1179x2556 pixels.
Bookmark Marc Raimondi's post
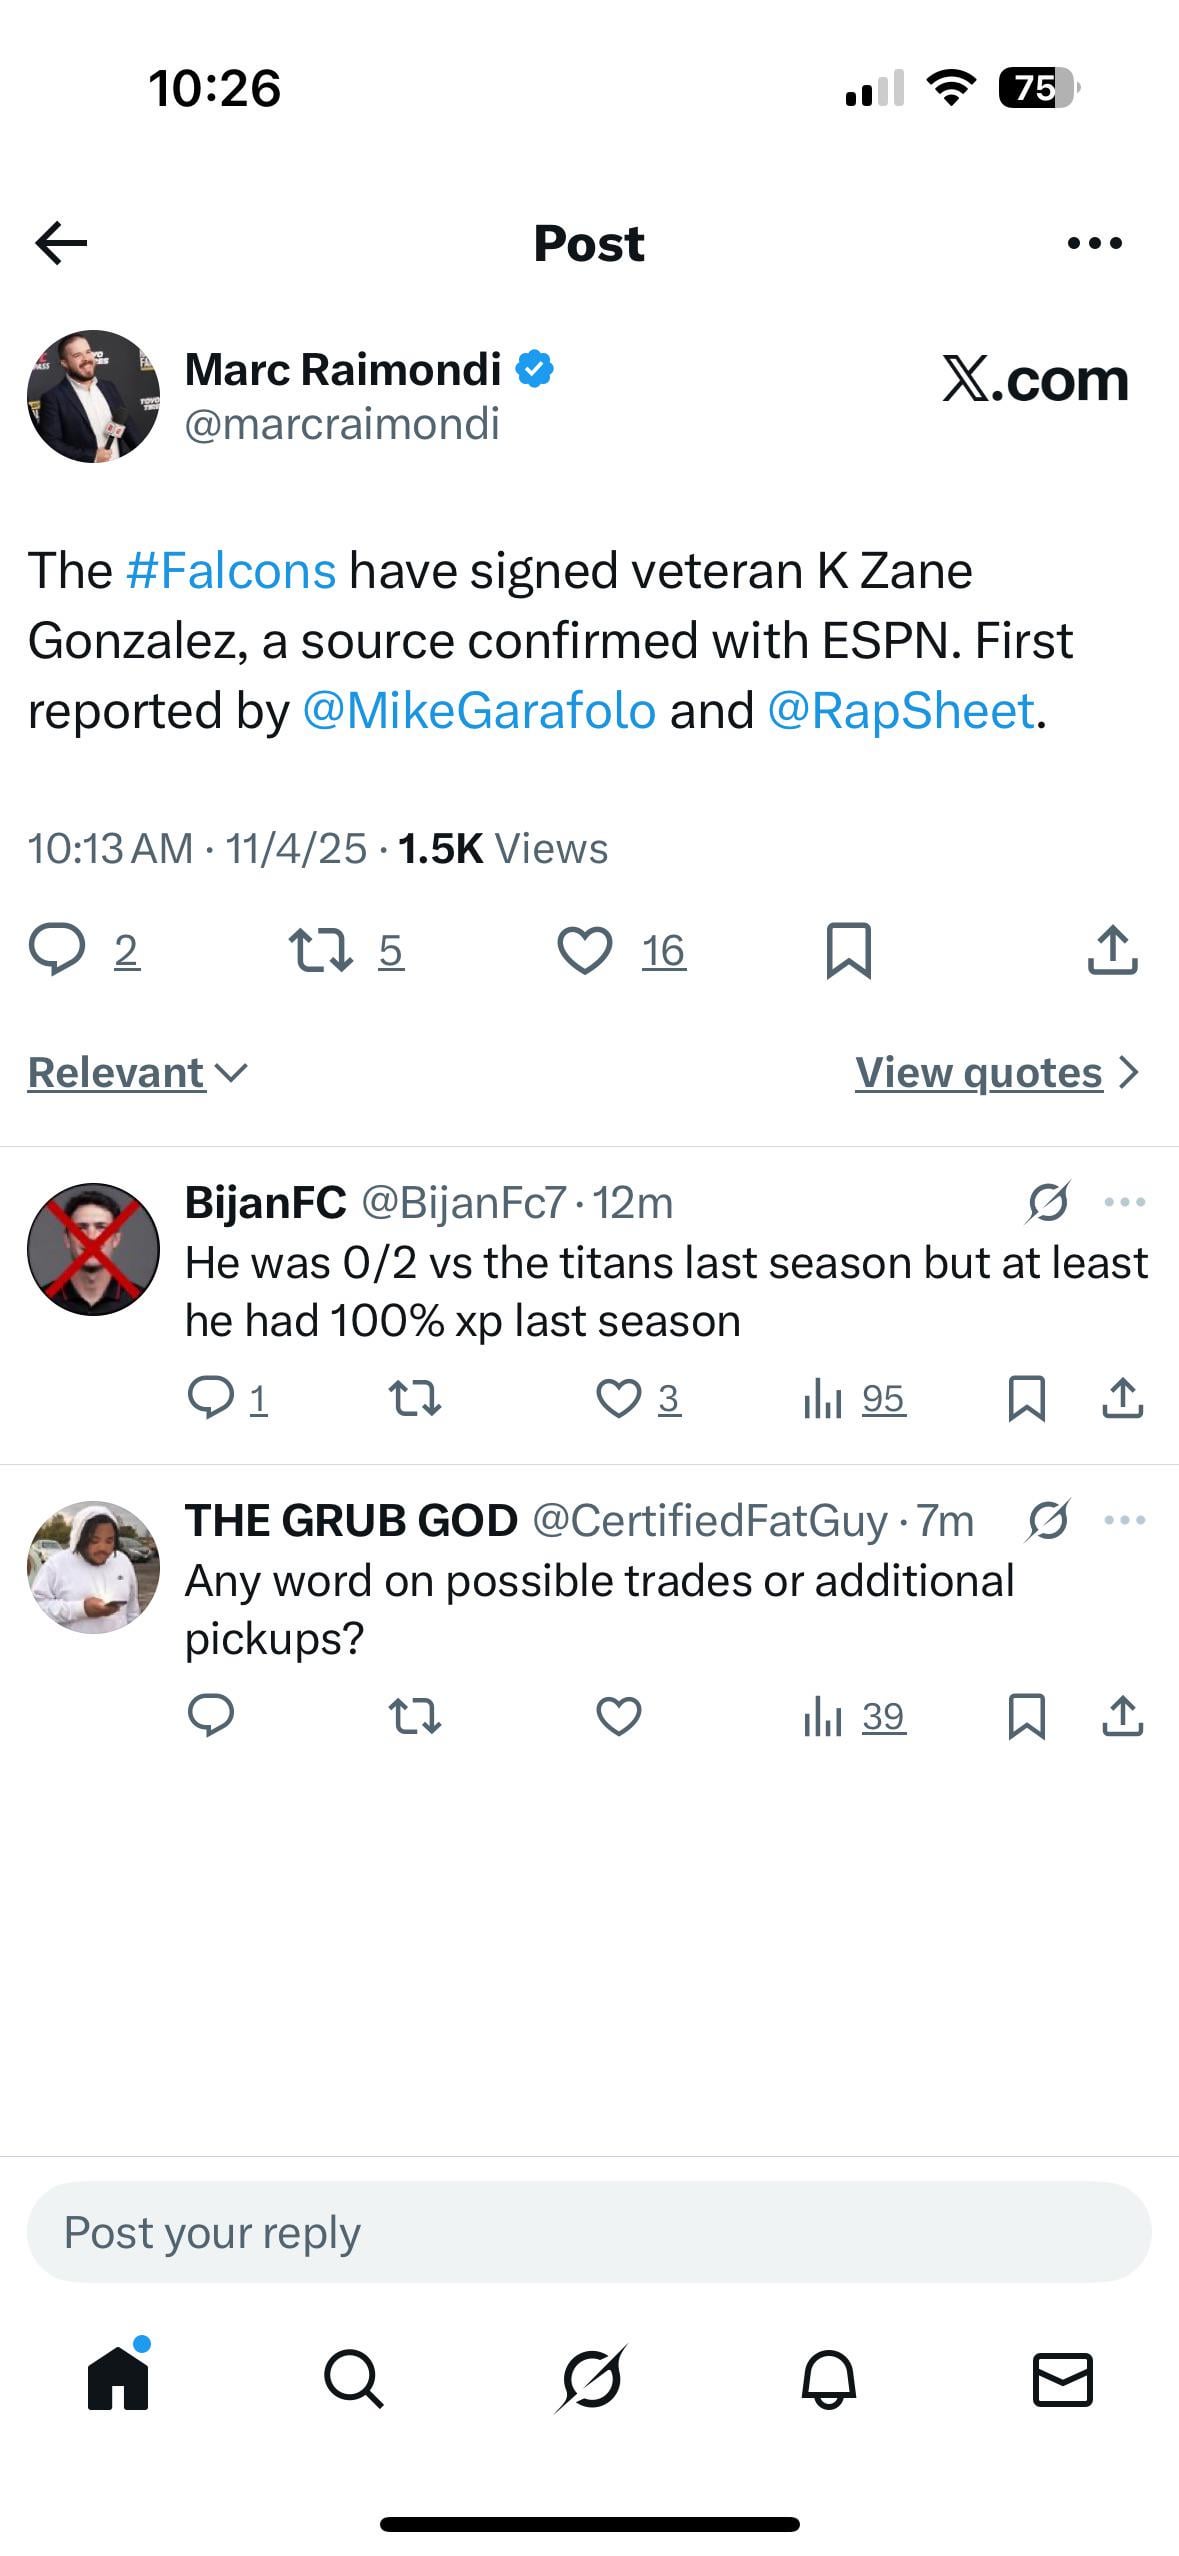tap(848, 950)
